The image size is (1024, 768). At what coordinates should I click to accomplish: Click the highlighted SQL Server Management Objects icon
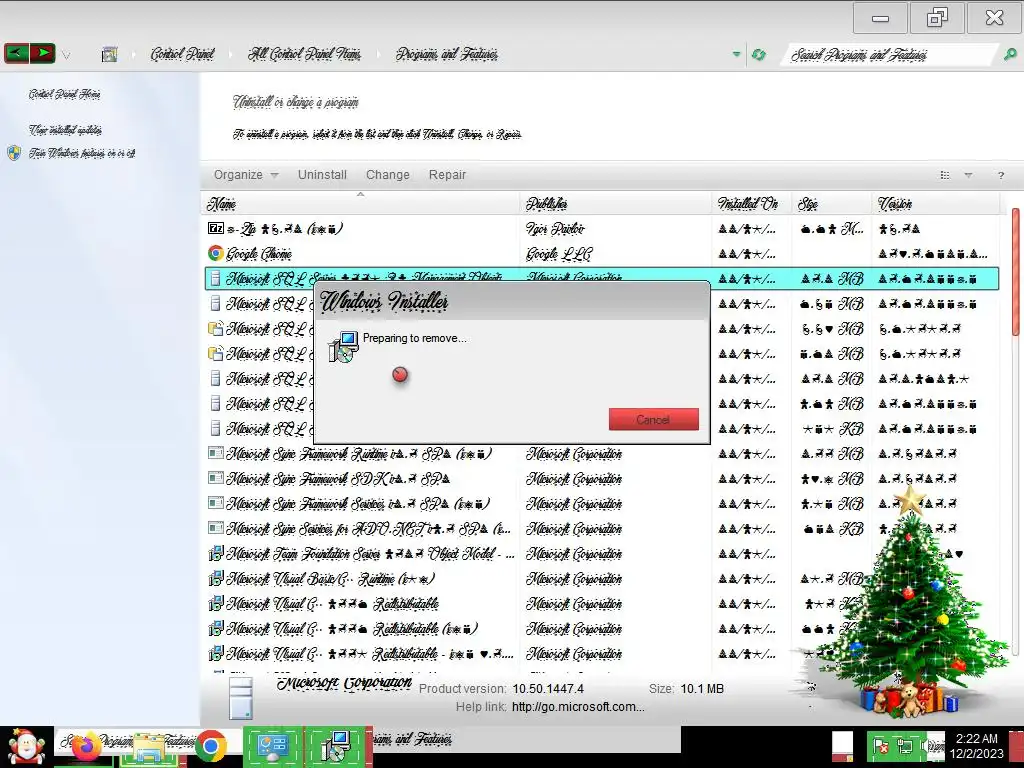(216, 279)
